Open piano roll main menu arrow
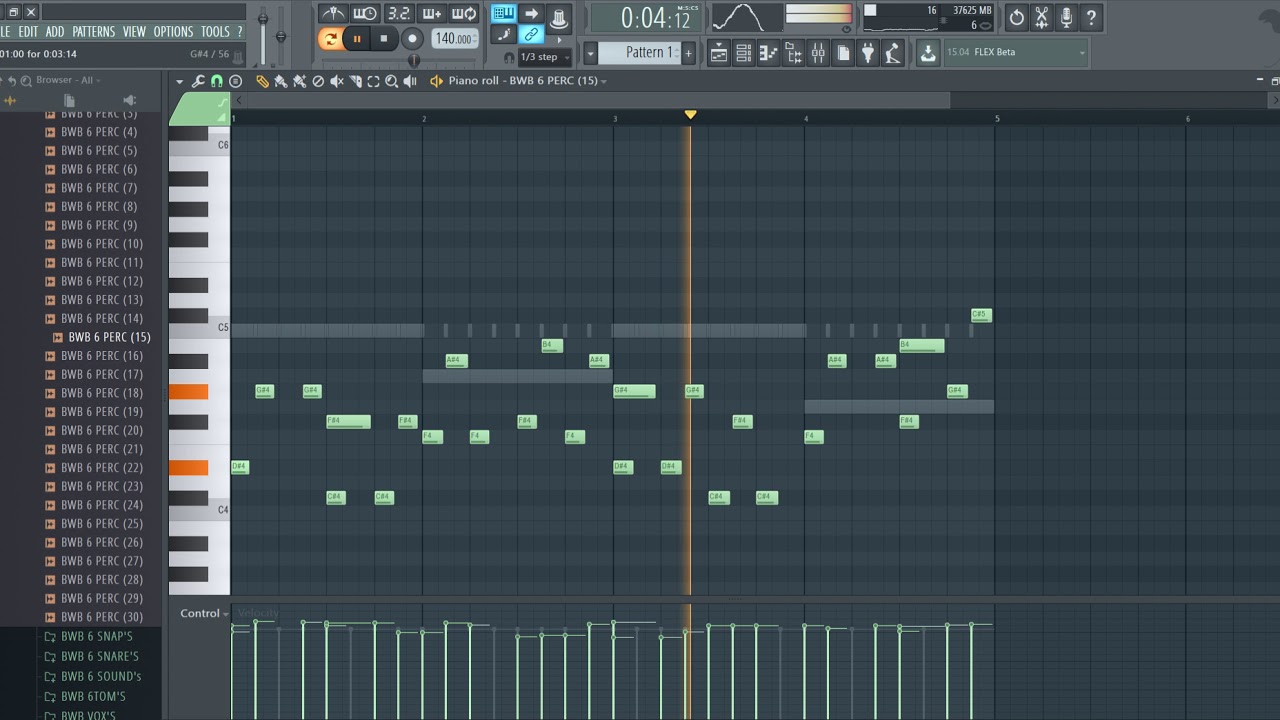Screen dimensions: 1280x720 [x=179, y=81]
